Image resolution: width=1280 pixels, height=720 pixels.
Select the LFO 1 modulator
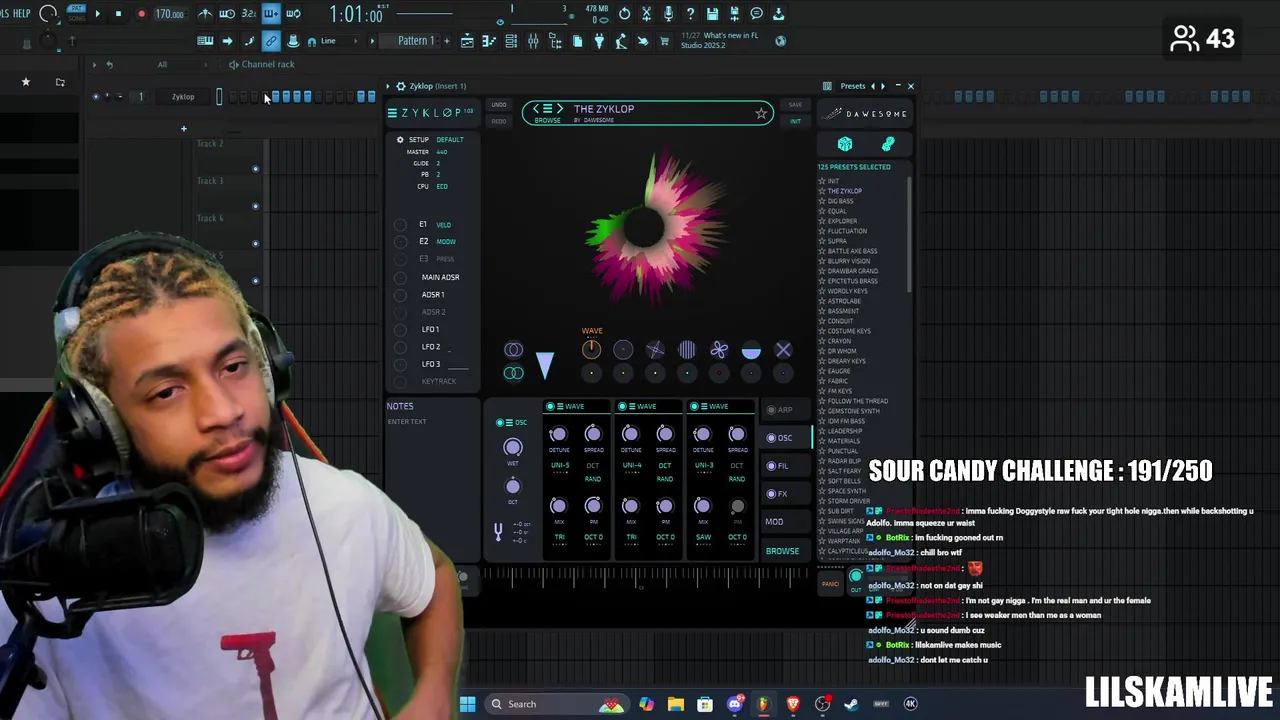click(x=430, y=329)
